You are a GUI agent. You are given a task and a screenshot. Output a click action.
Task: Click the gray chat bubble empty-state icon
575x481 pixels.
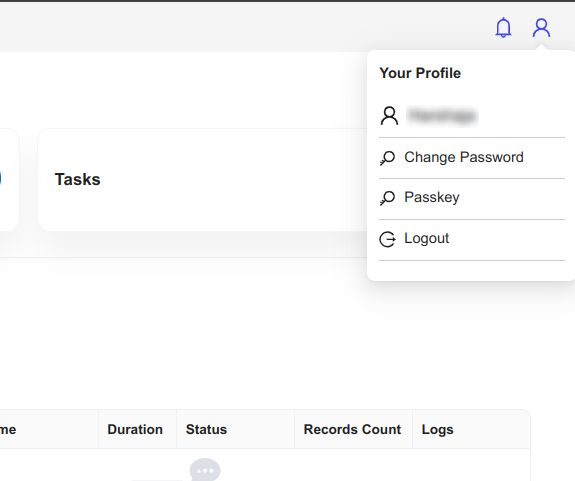coord(205,470)
